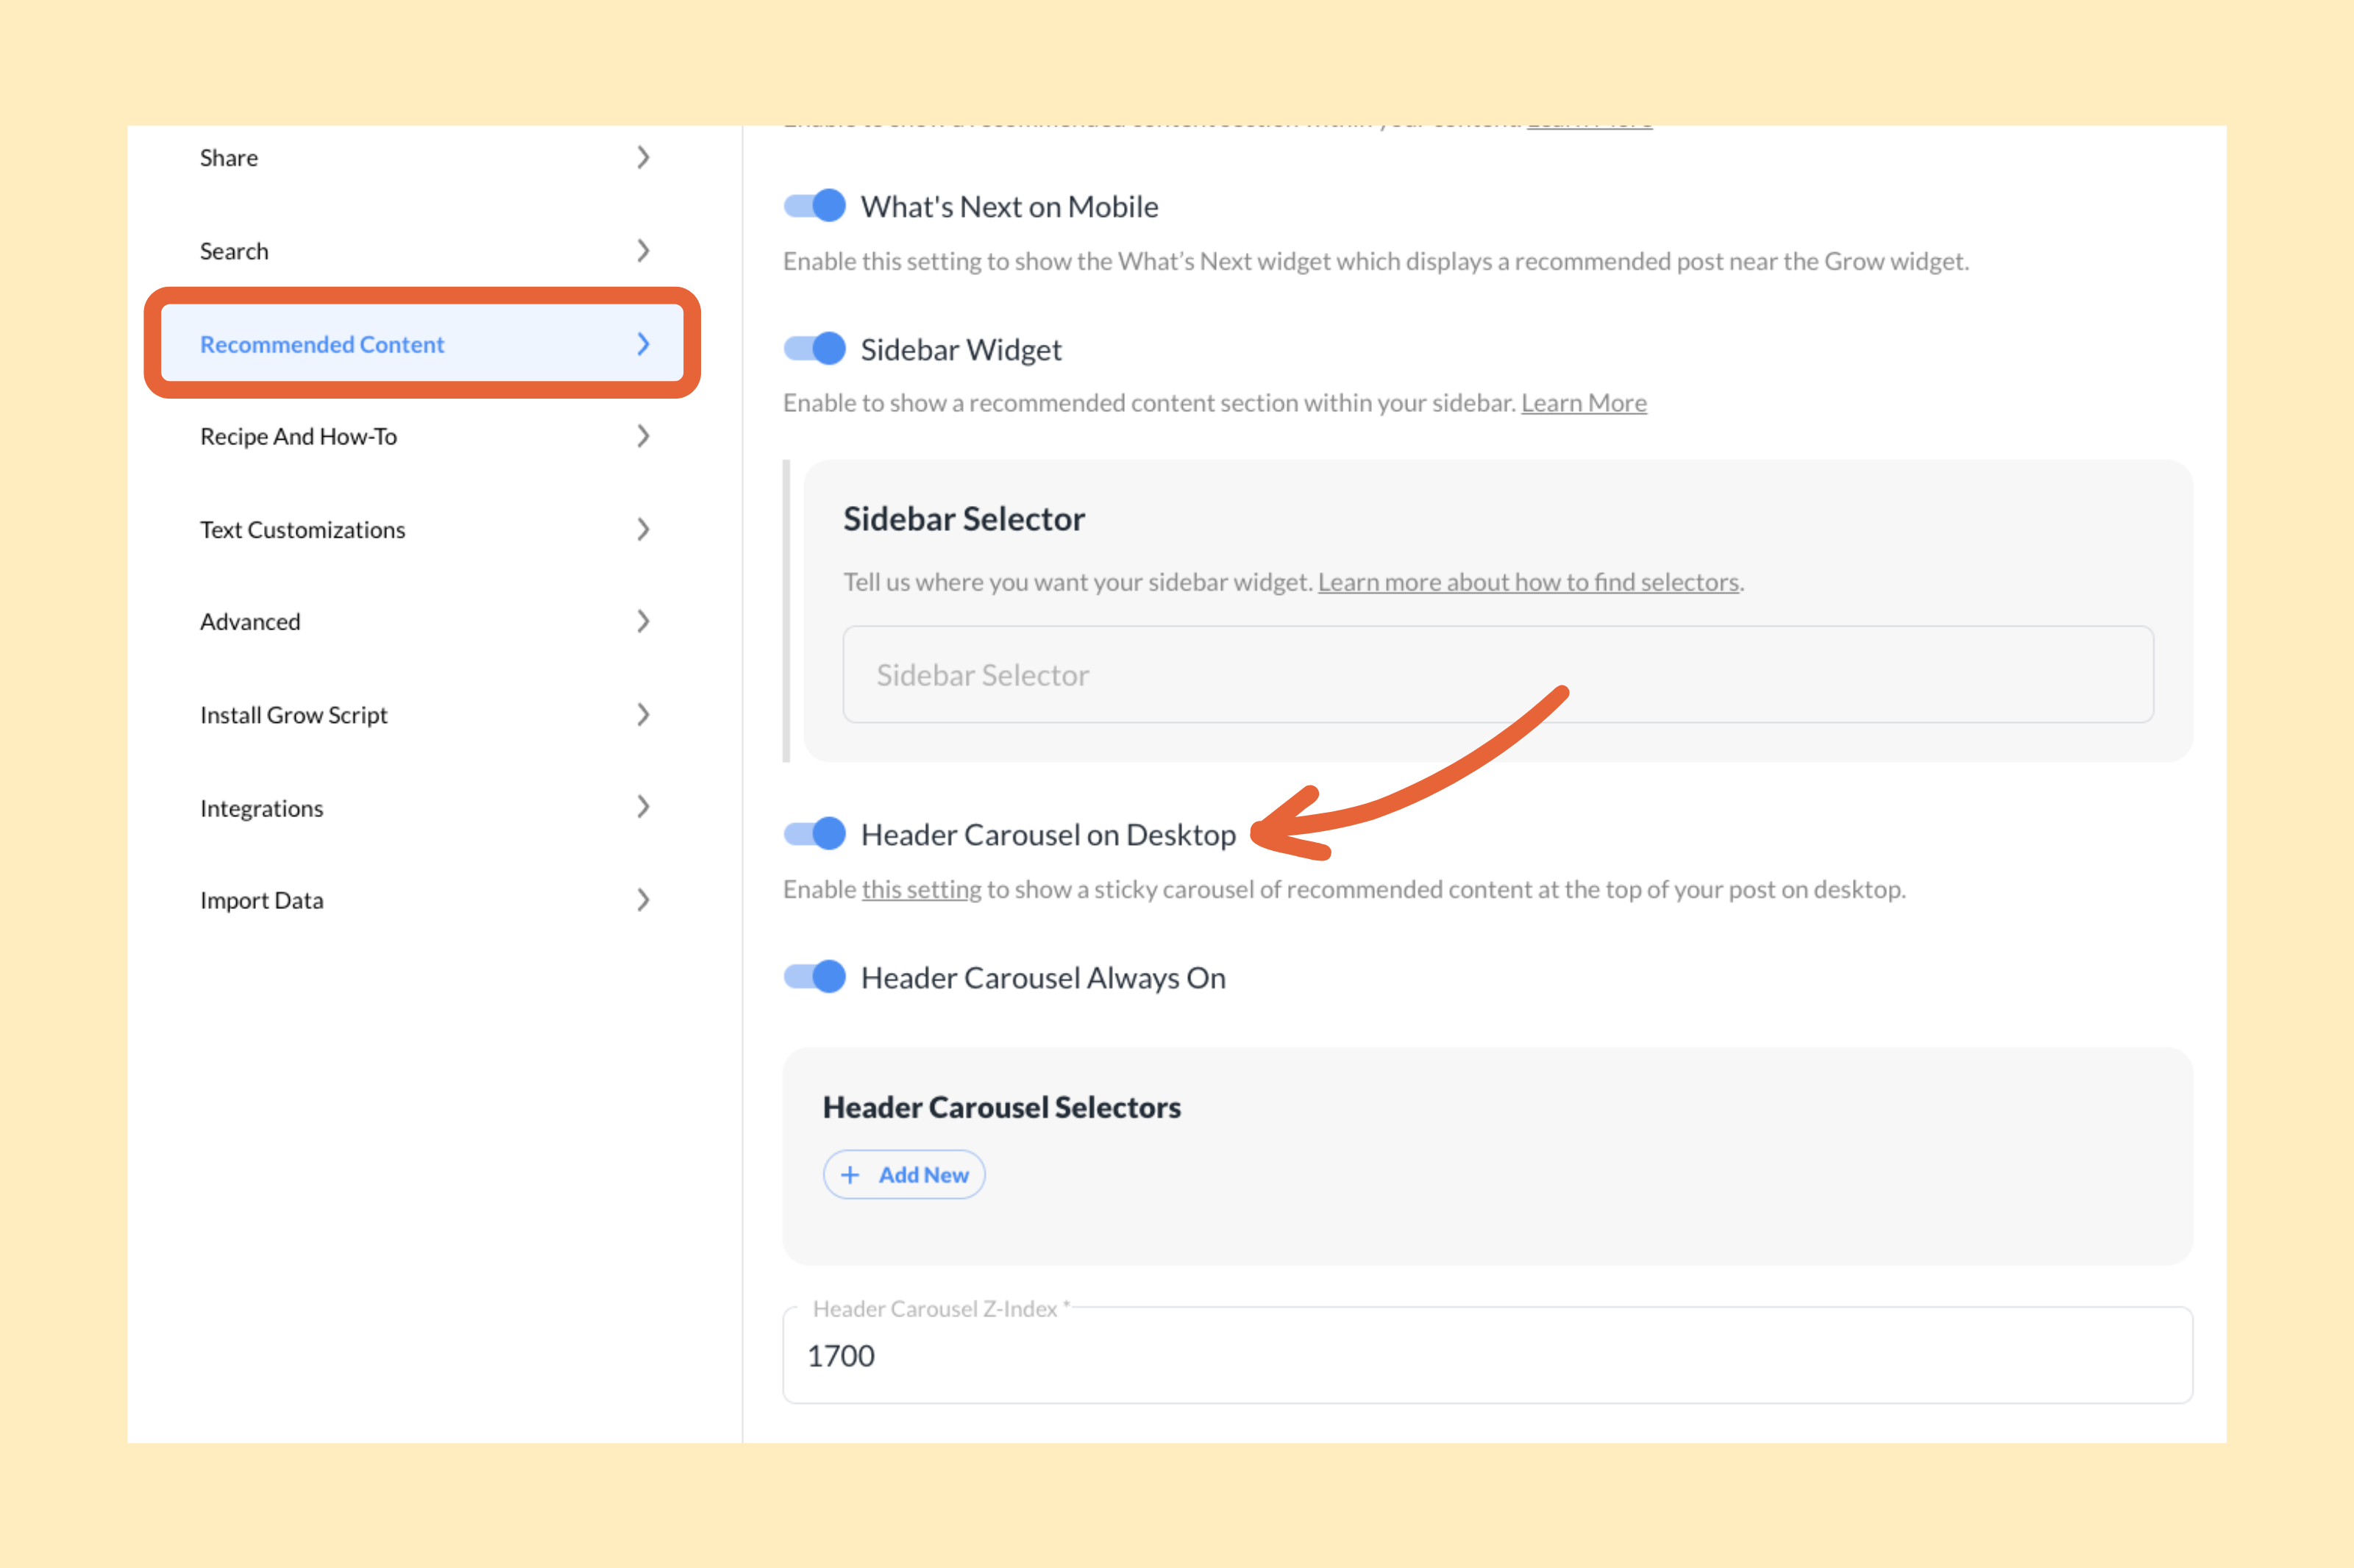This screenshot has height=1568, width=2354.
Task: Open the Learn More link under Sidebar Widget
Action: pos(1583,402)
